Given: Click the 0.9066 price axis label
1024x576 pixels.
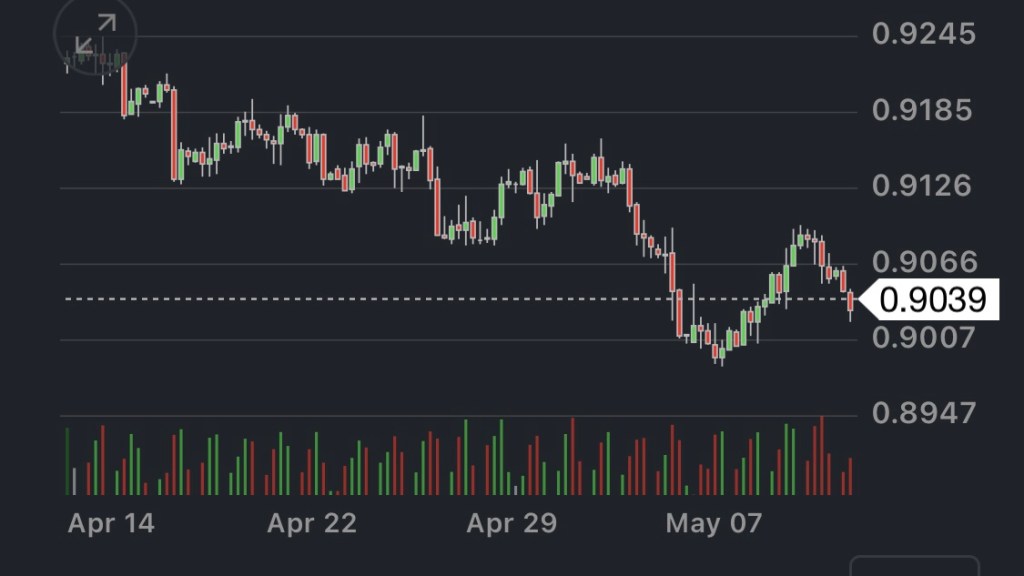Looking at the screenshot, I should tap(922, 262).
